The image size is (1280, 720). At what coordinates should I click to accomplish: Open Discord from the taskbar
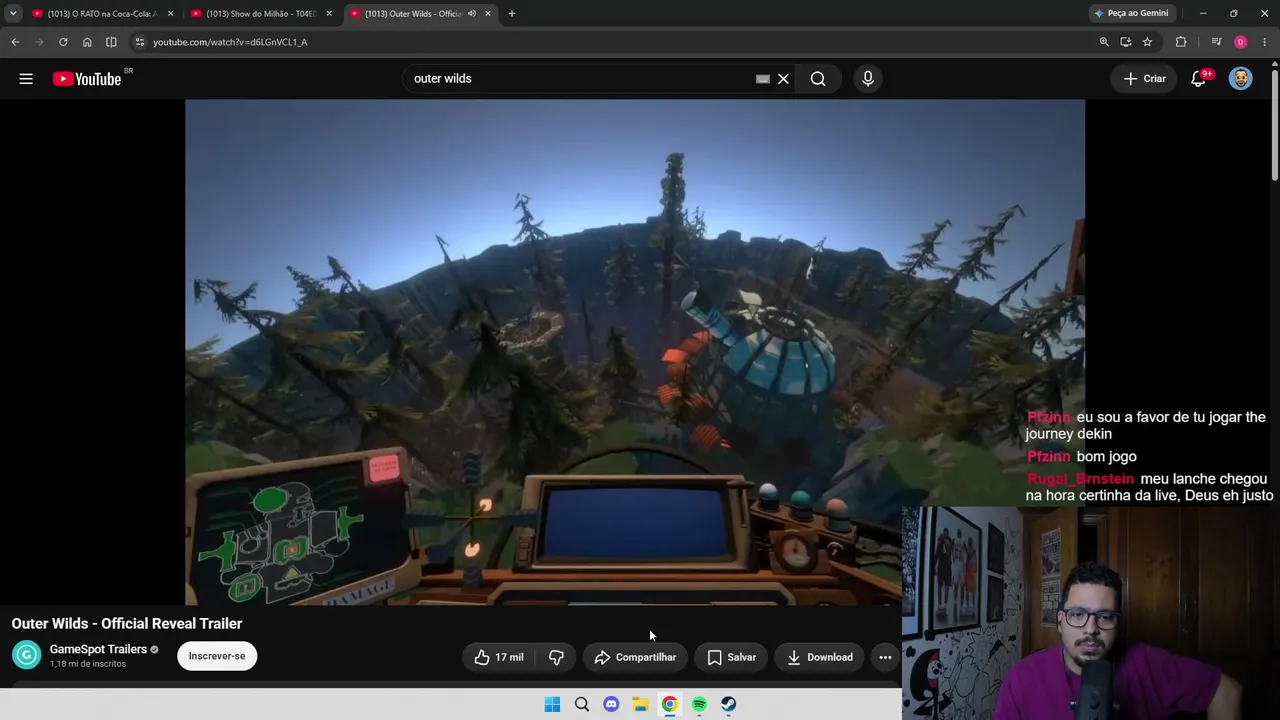(x=611, y=704)
